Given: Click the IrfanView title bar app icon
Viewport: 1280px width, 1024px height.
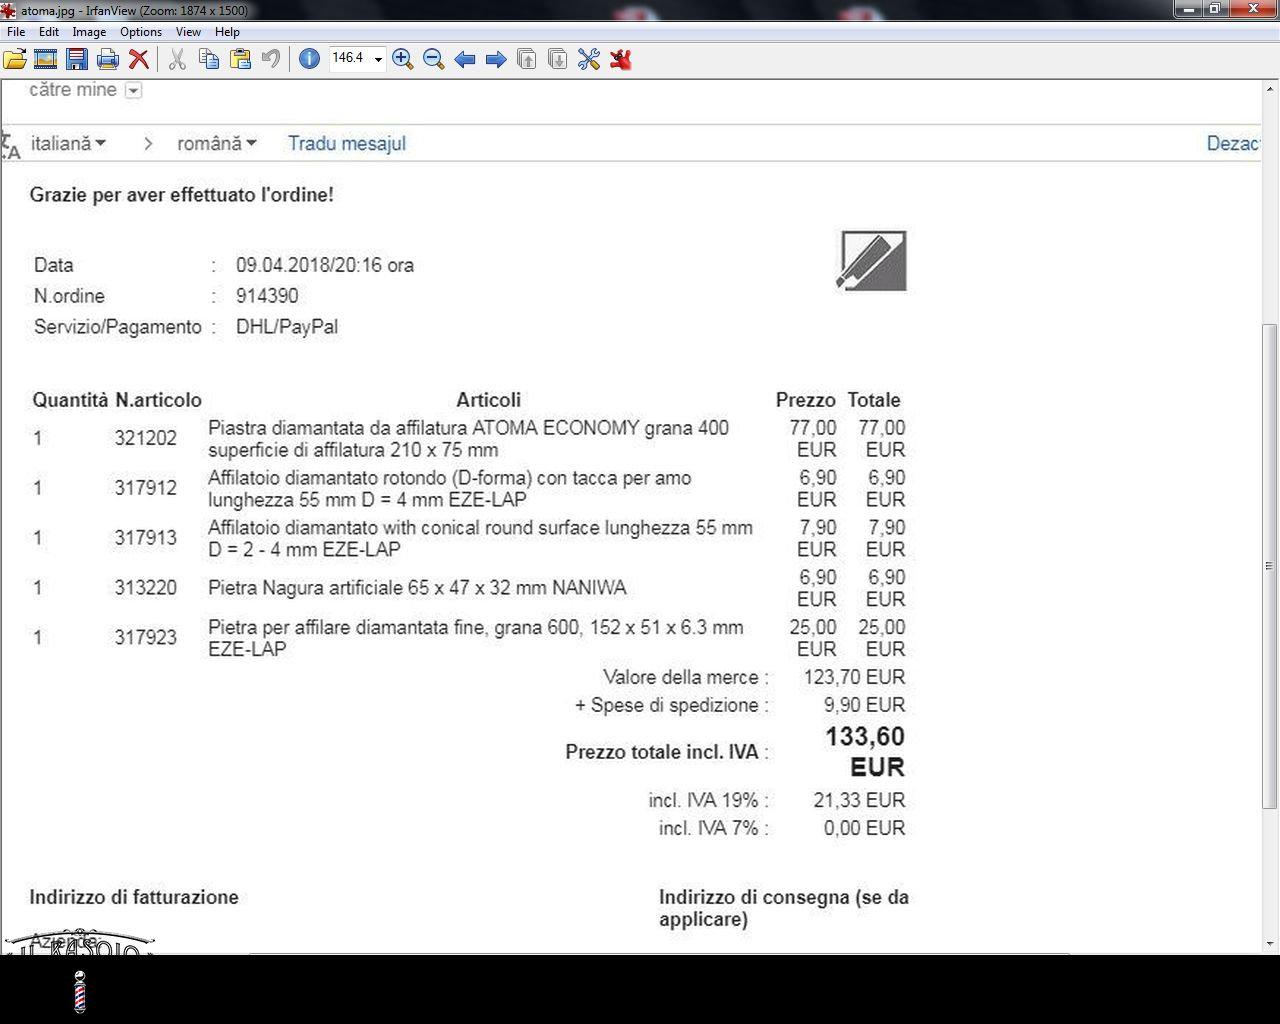Looking at the screenshot, I should tap(9, 10).
